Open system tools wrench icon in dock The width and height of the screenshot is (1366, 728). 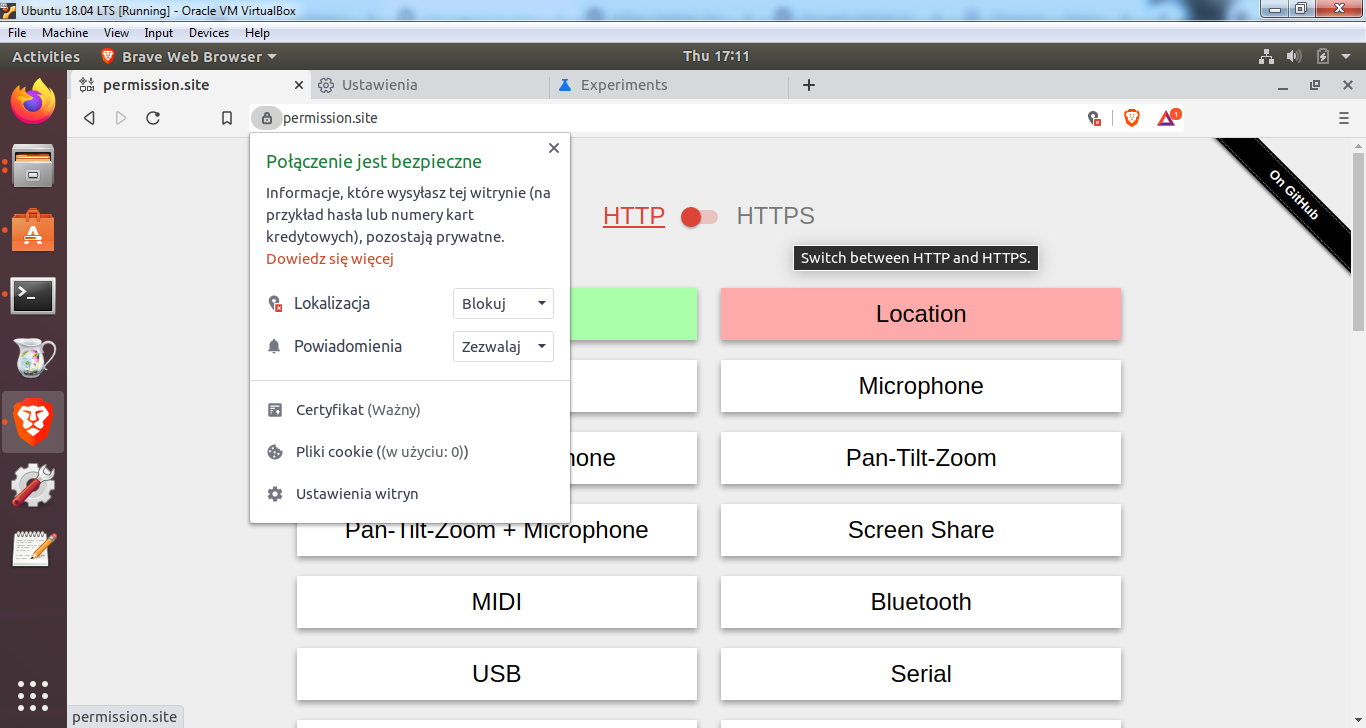point(33,486)
